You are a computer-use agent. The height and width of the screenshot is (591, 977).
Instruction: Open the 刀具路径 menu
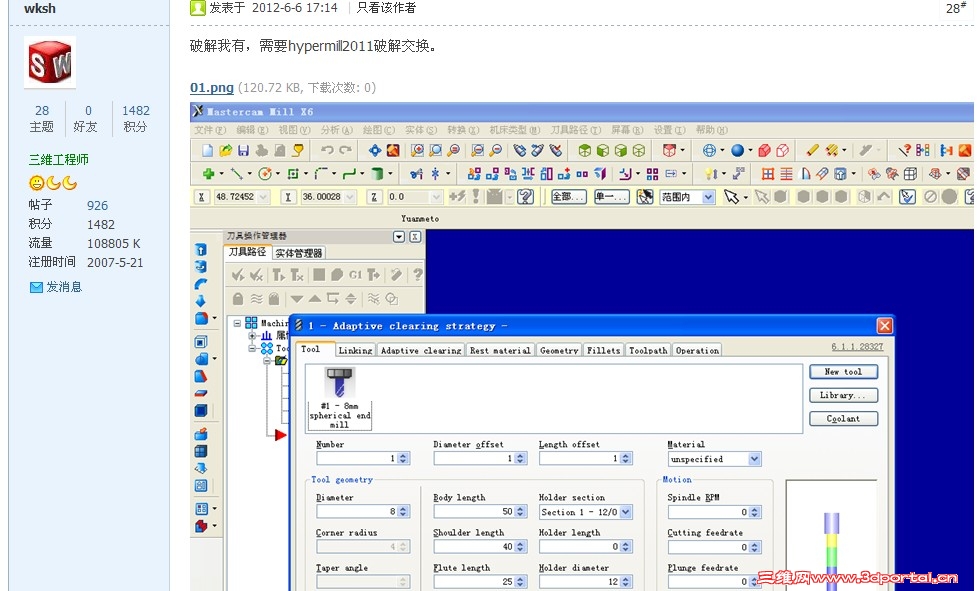576,130
